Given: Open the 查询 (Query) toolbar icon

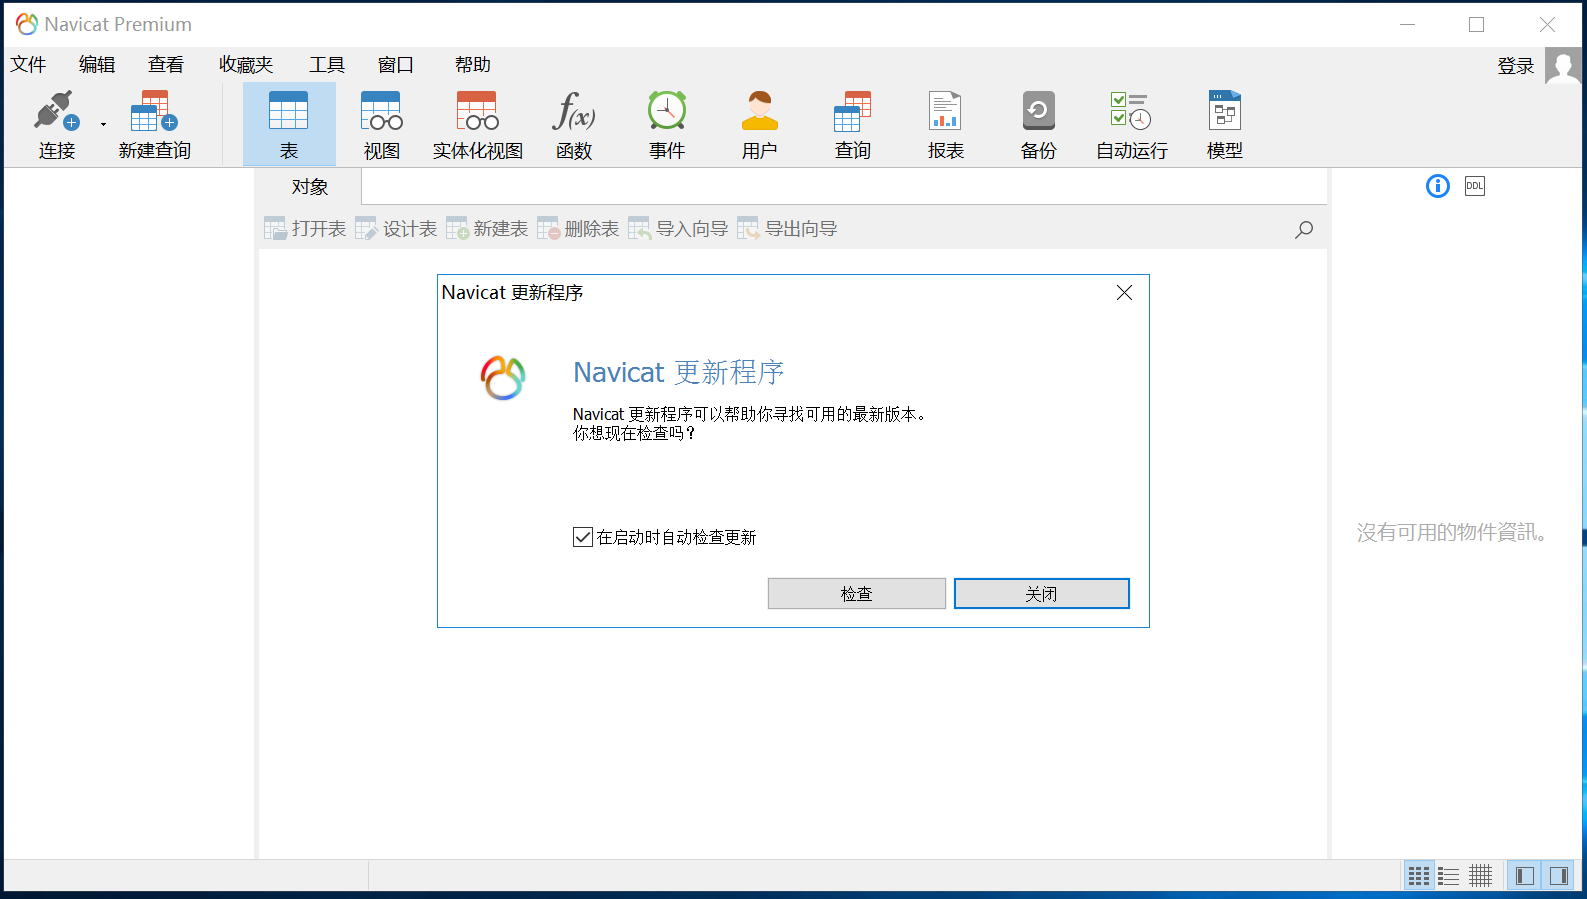Looking at the screenshot, I should [x=853, y=124].
